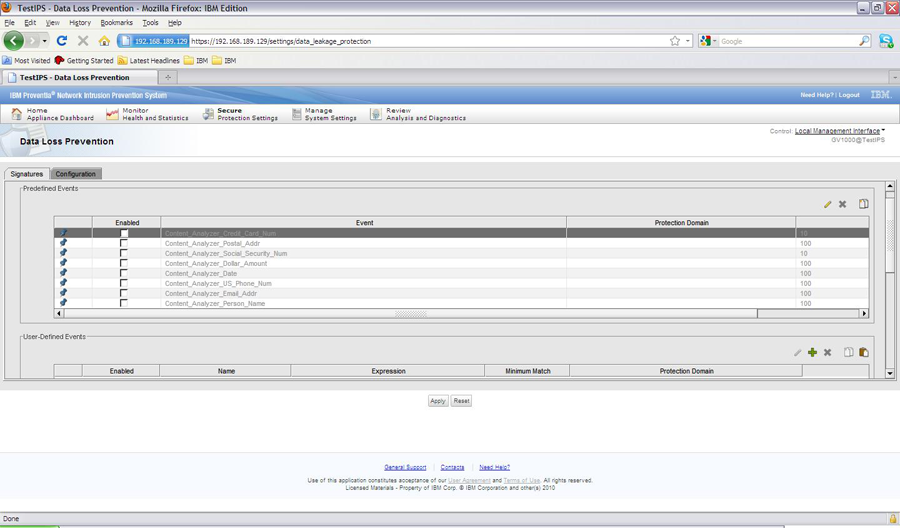The image size is (900, 528).
Task: Click the delete X icon in Predefined Events
Action: pos(842,204)
